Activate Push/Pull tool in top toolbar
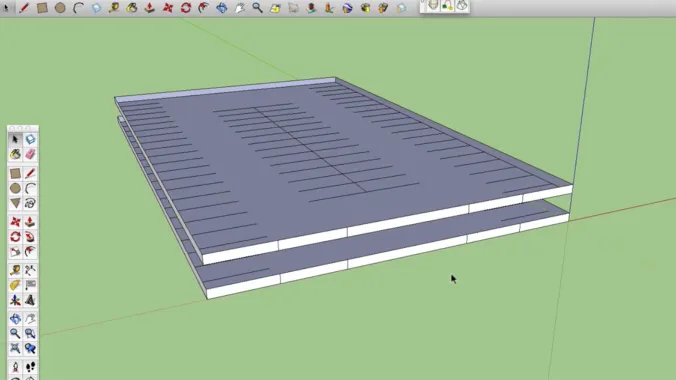The height and width of the screenshot is (380, 676). pyautogui.click(x=150, y=7)
